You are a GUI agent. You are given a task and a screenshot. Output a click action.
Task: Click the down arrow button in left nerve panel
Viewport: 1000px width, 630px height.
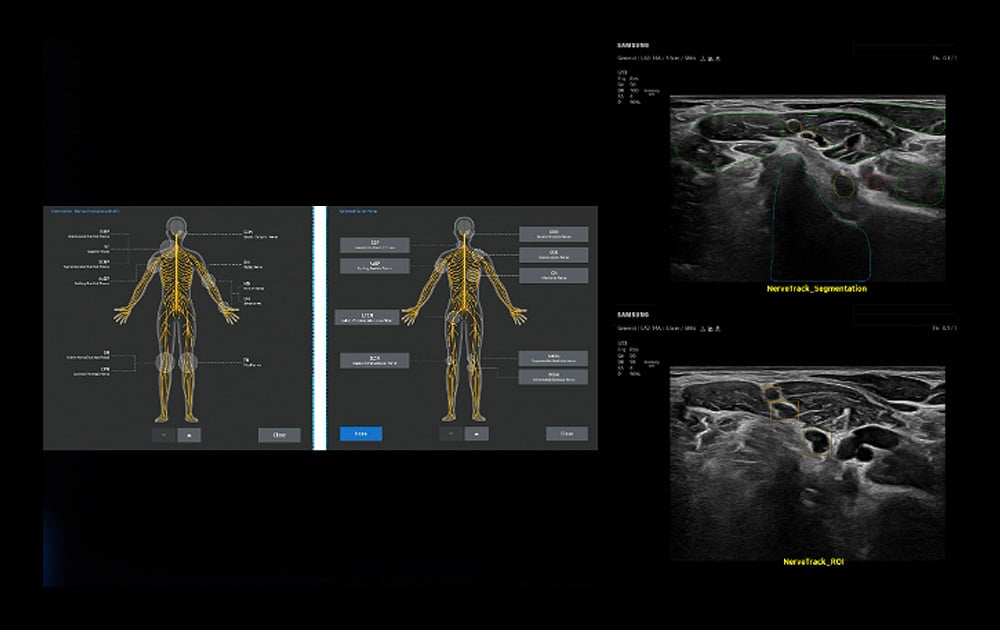click(x=165, y=435)
